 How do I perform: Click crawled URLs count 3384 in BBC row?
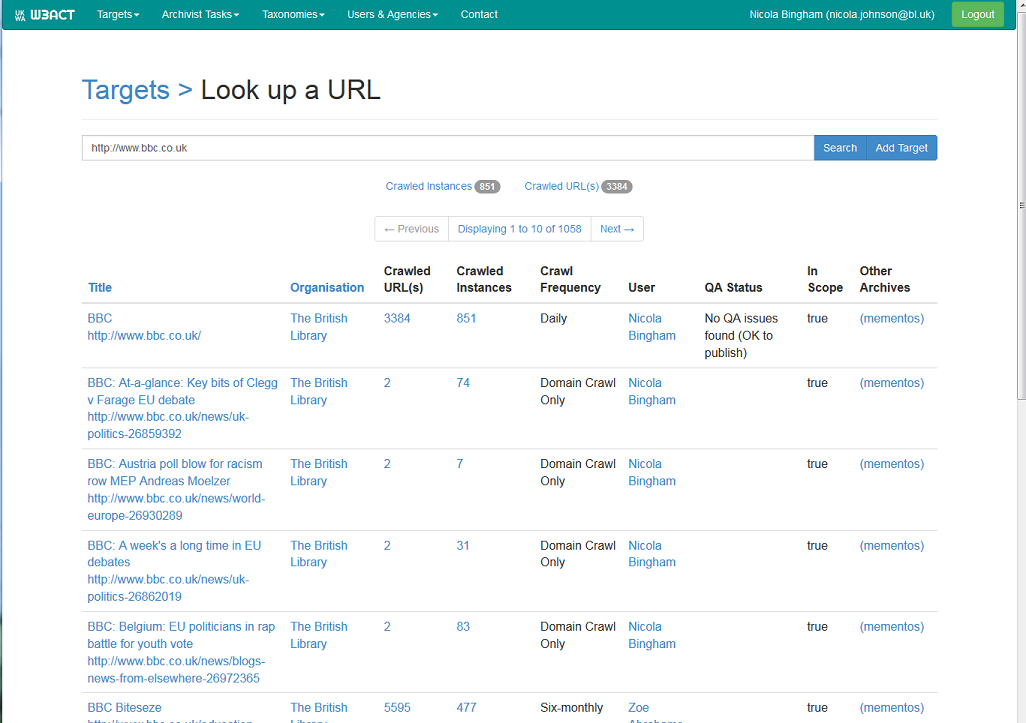[x=397, y=319]
